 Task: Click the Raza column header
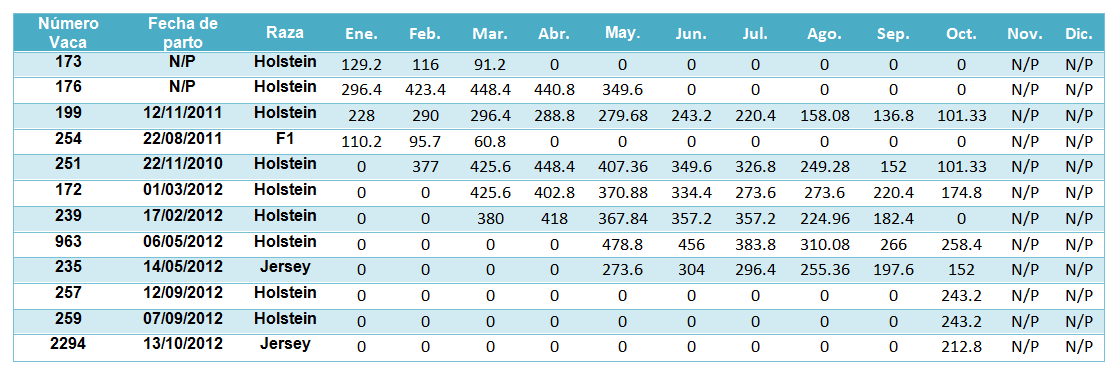[285, 32]
